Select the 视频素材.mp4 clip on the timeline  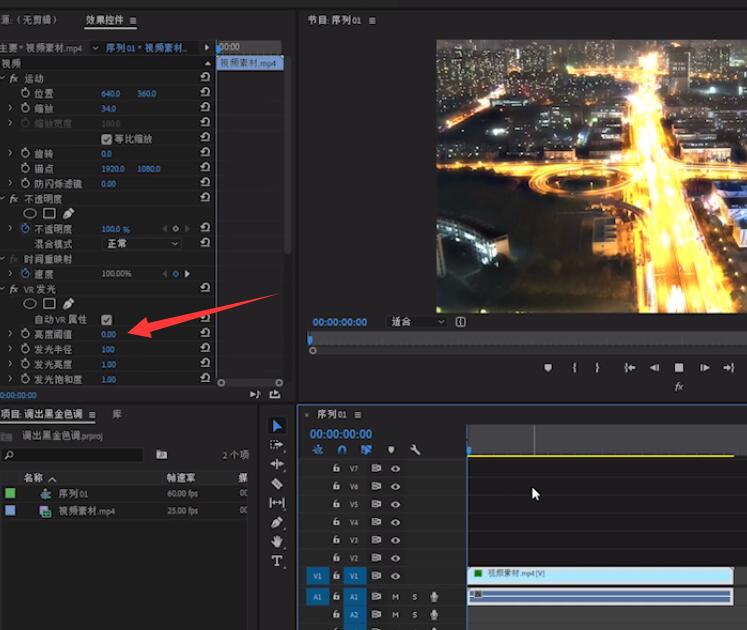pyautogui.click(x=600, y=574)
